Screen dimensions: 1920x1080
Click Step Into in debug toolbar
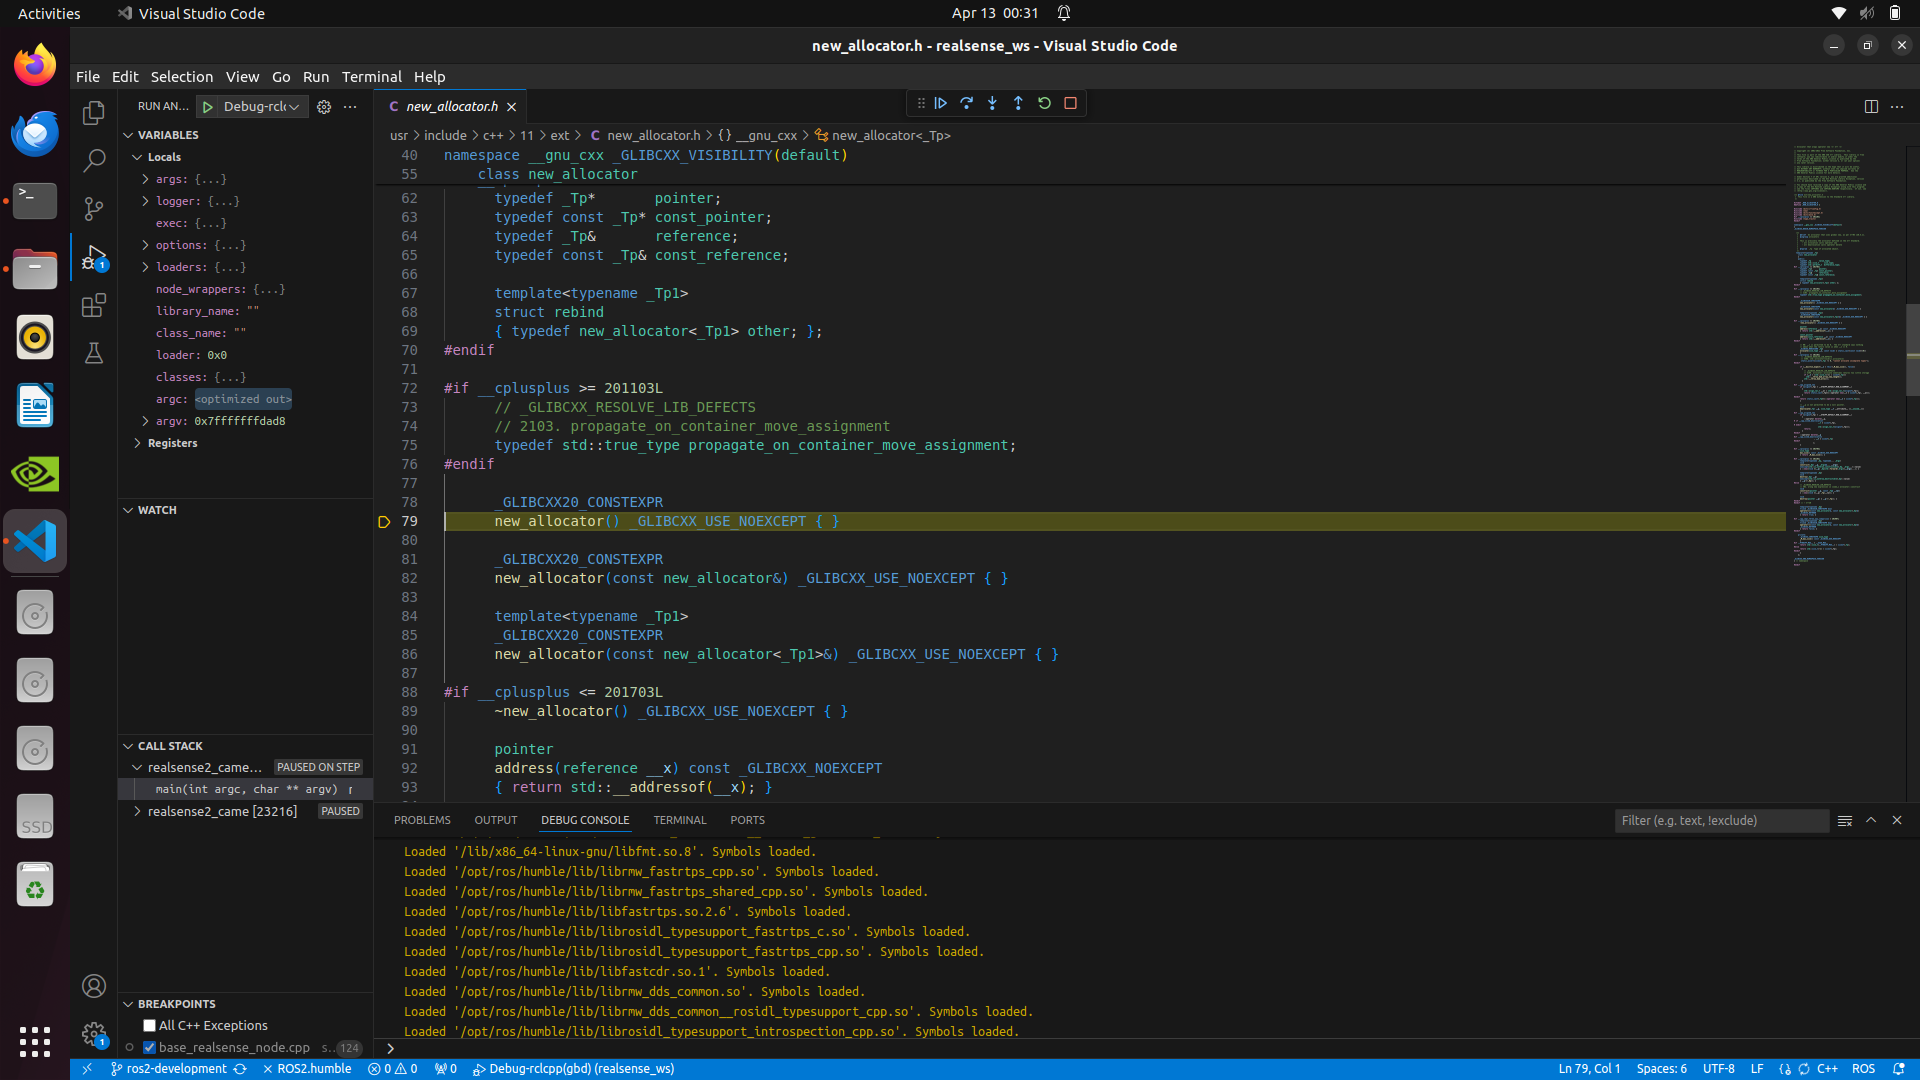pos(993,103)
